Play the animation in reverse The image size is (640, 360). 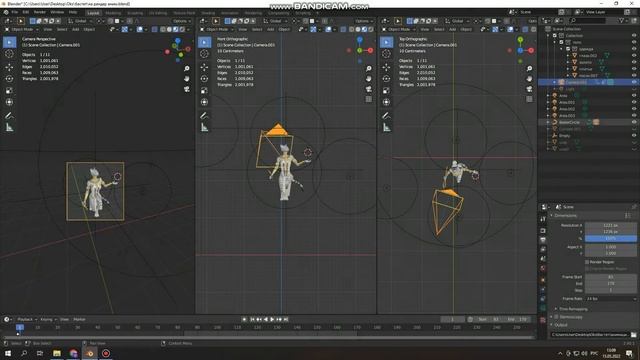click(x=266, y=319)
